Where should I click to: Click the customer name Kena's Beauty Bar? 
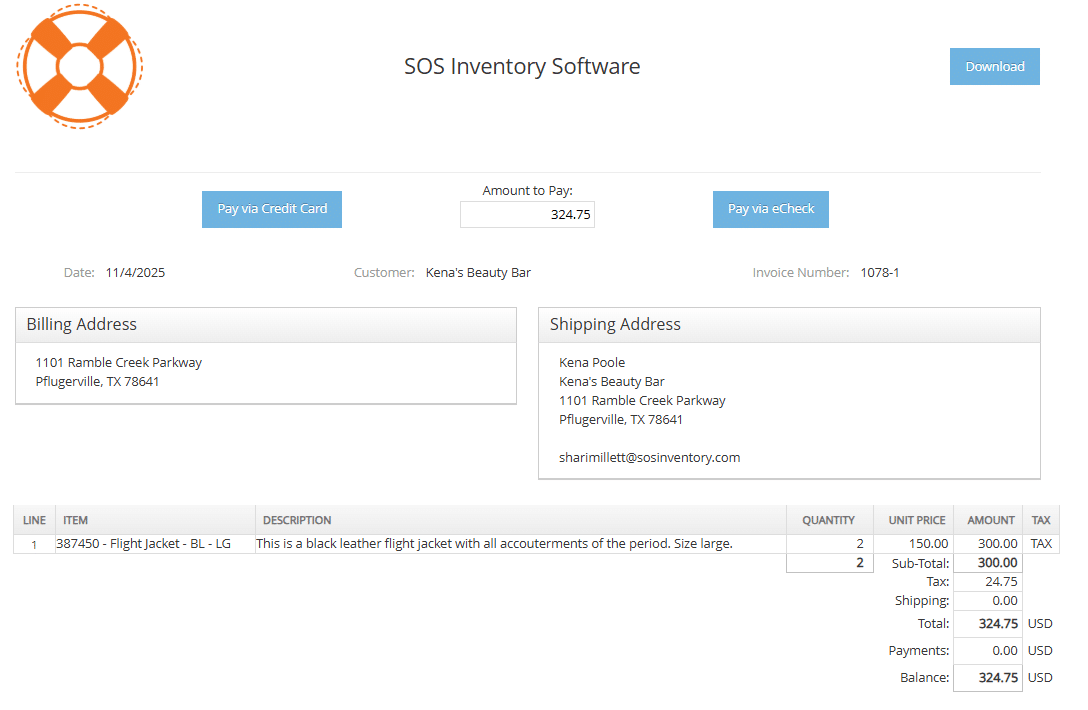coord(478,272)
